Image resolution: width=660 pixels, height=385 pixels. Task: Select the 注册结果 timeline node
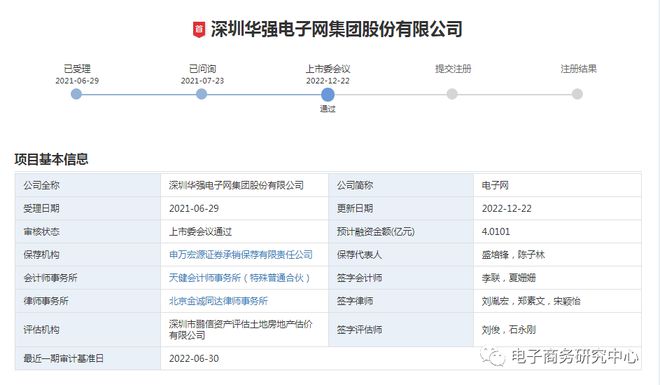click(x=578, y=94)
